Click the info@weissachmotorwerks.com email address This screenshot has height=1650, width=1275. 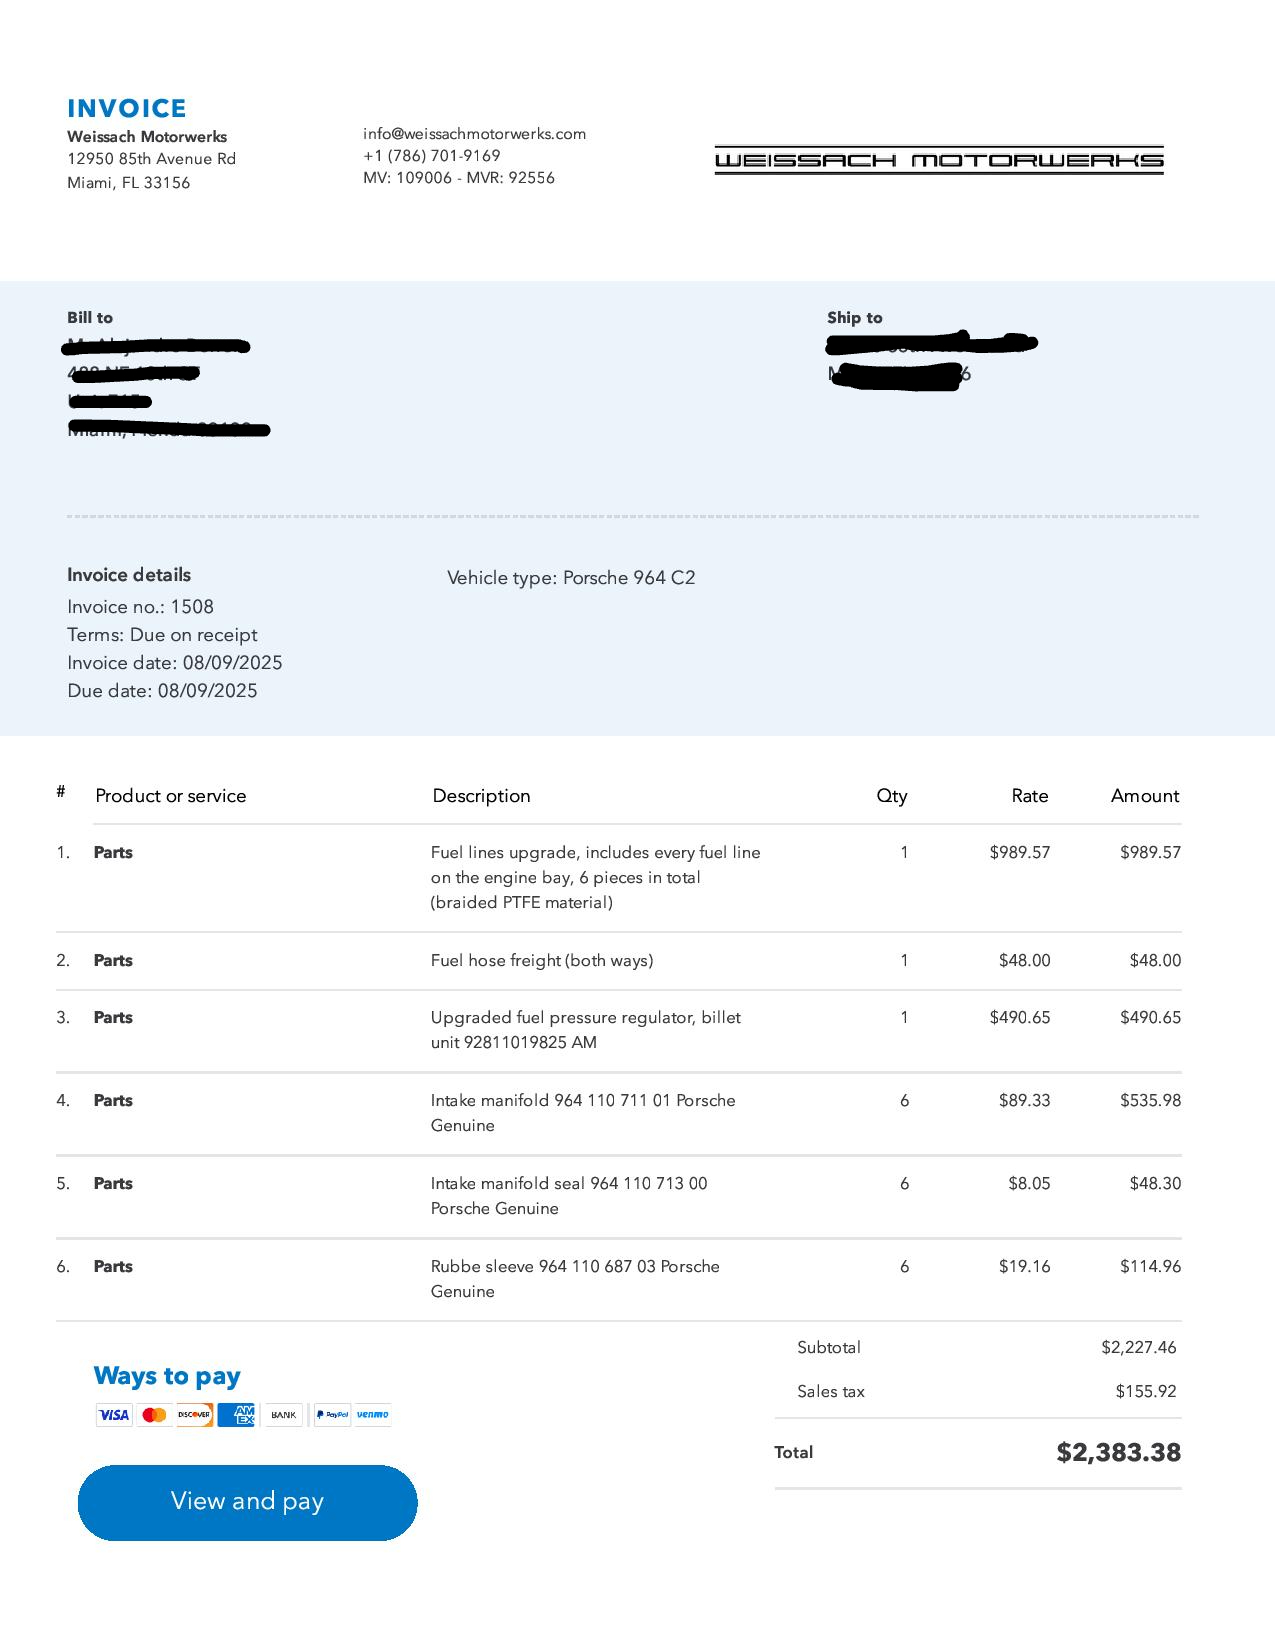pyautogui.click(x=474, y=134)
